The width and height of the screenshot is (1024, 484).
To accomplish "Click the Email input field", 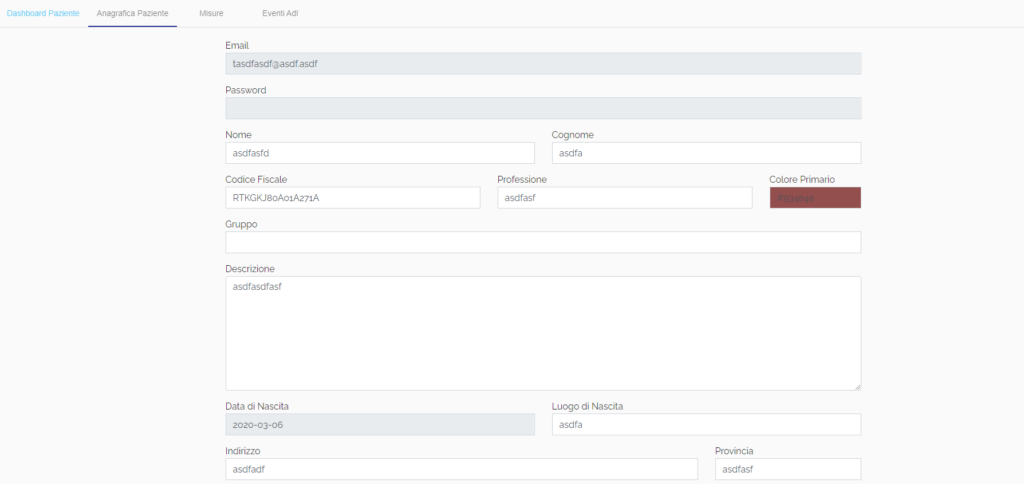I will tap(543, 63).
